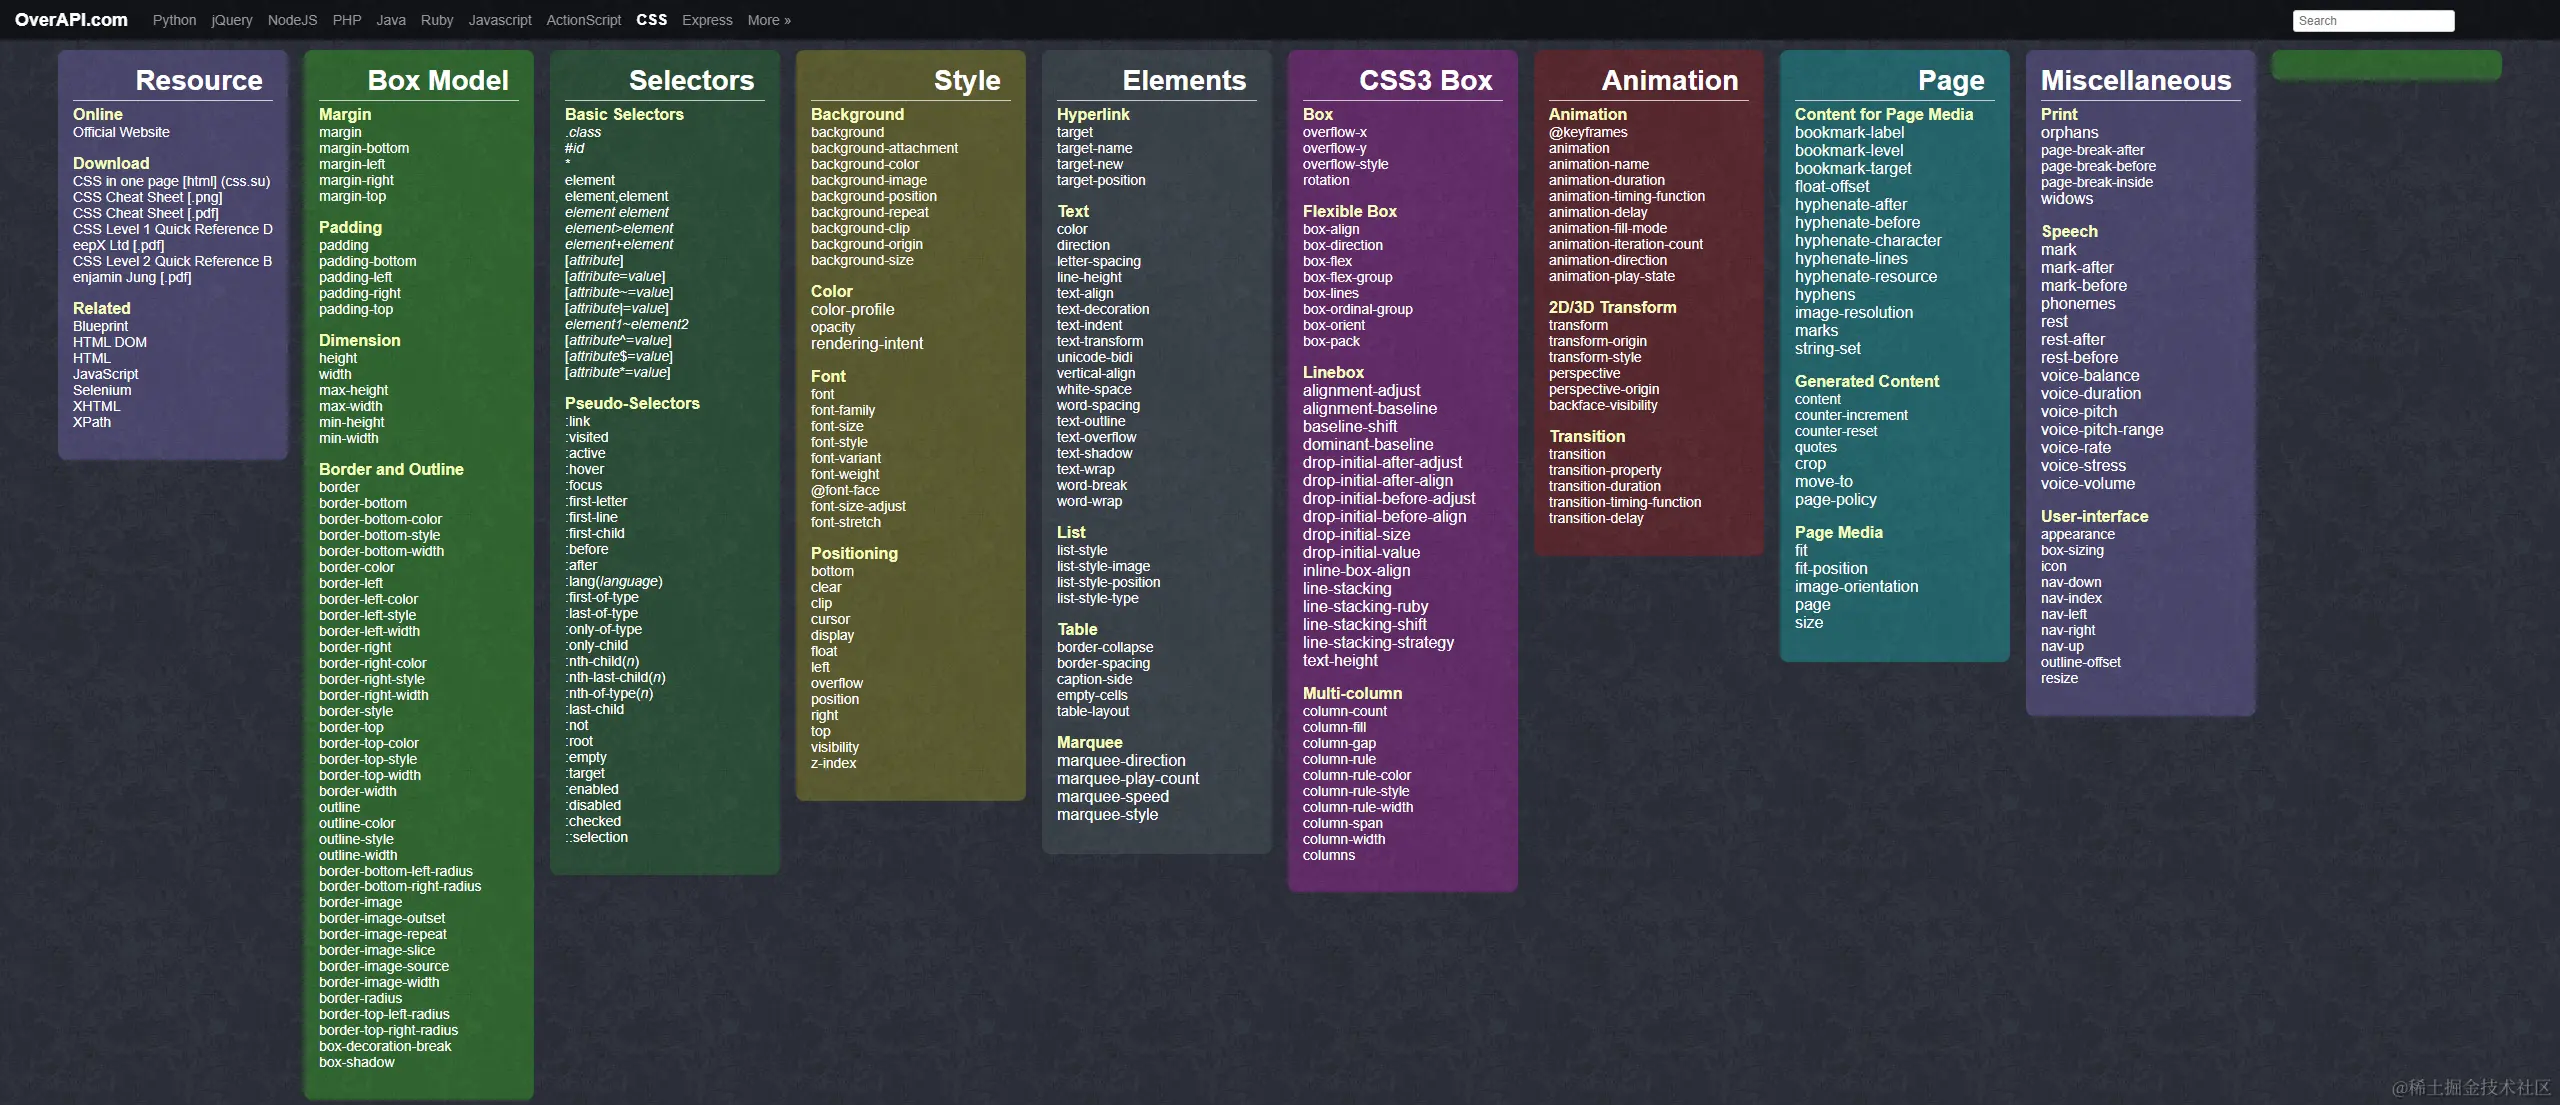Select the NodeJS menu item
Image resolution: width=2560 pixels, height=1106 pixels.
[291, 20]
